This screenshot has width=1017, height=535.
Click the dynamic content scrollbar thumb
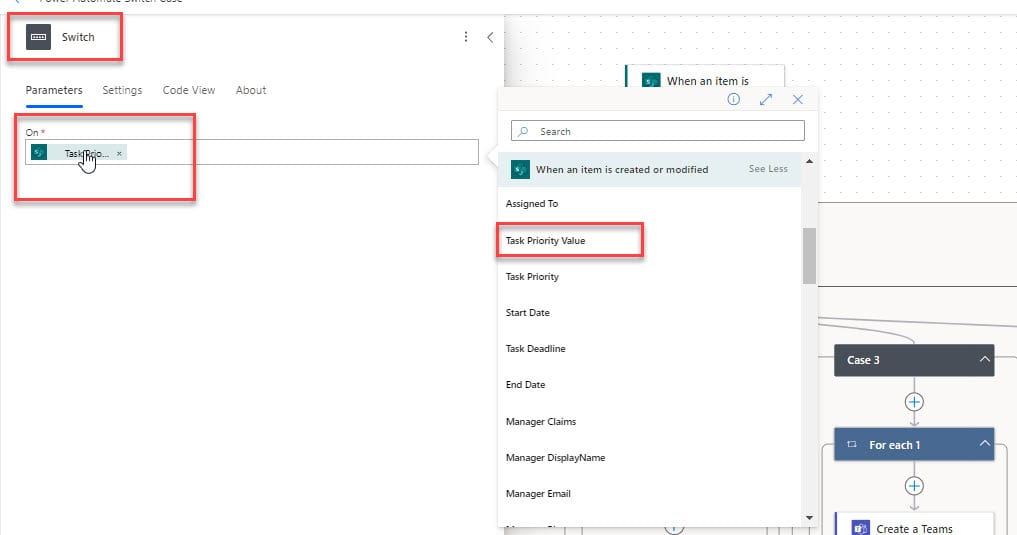pyautogui.click(x=809, y=256)
